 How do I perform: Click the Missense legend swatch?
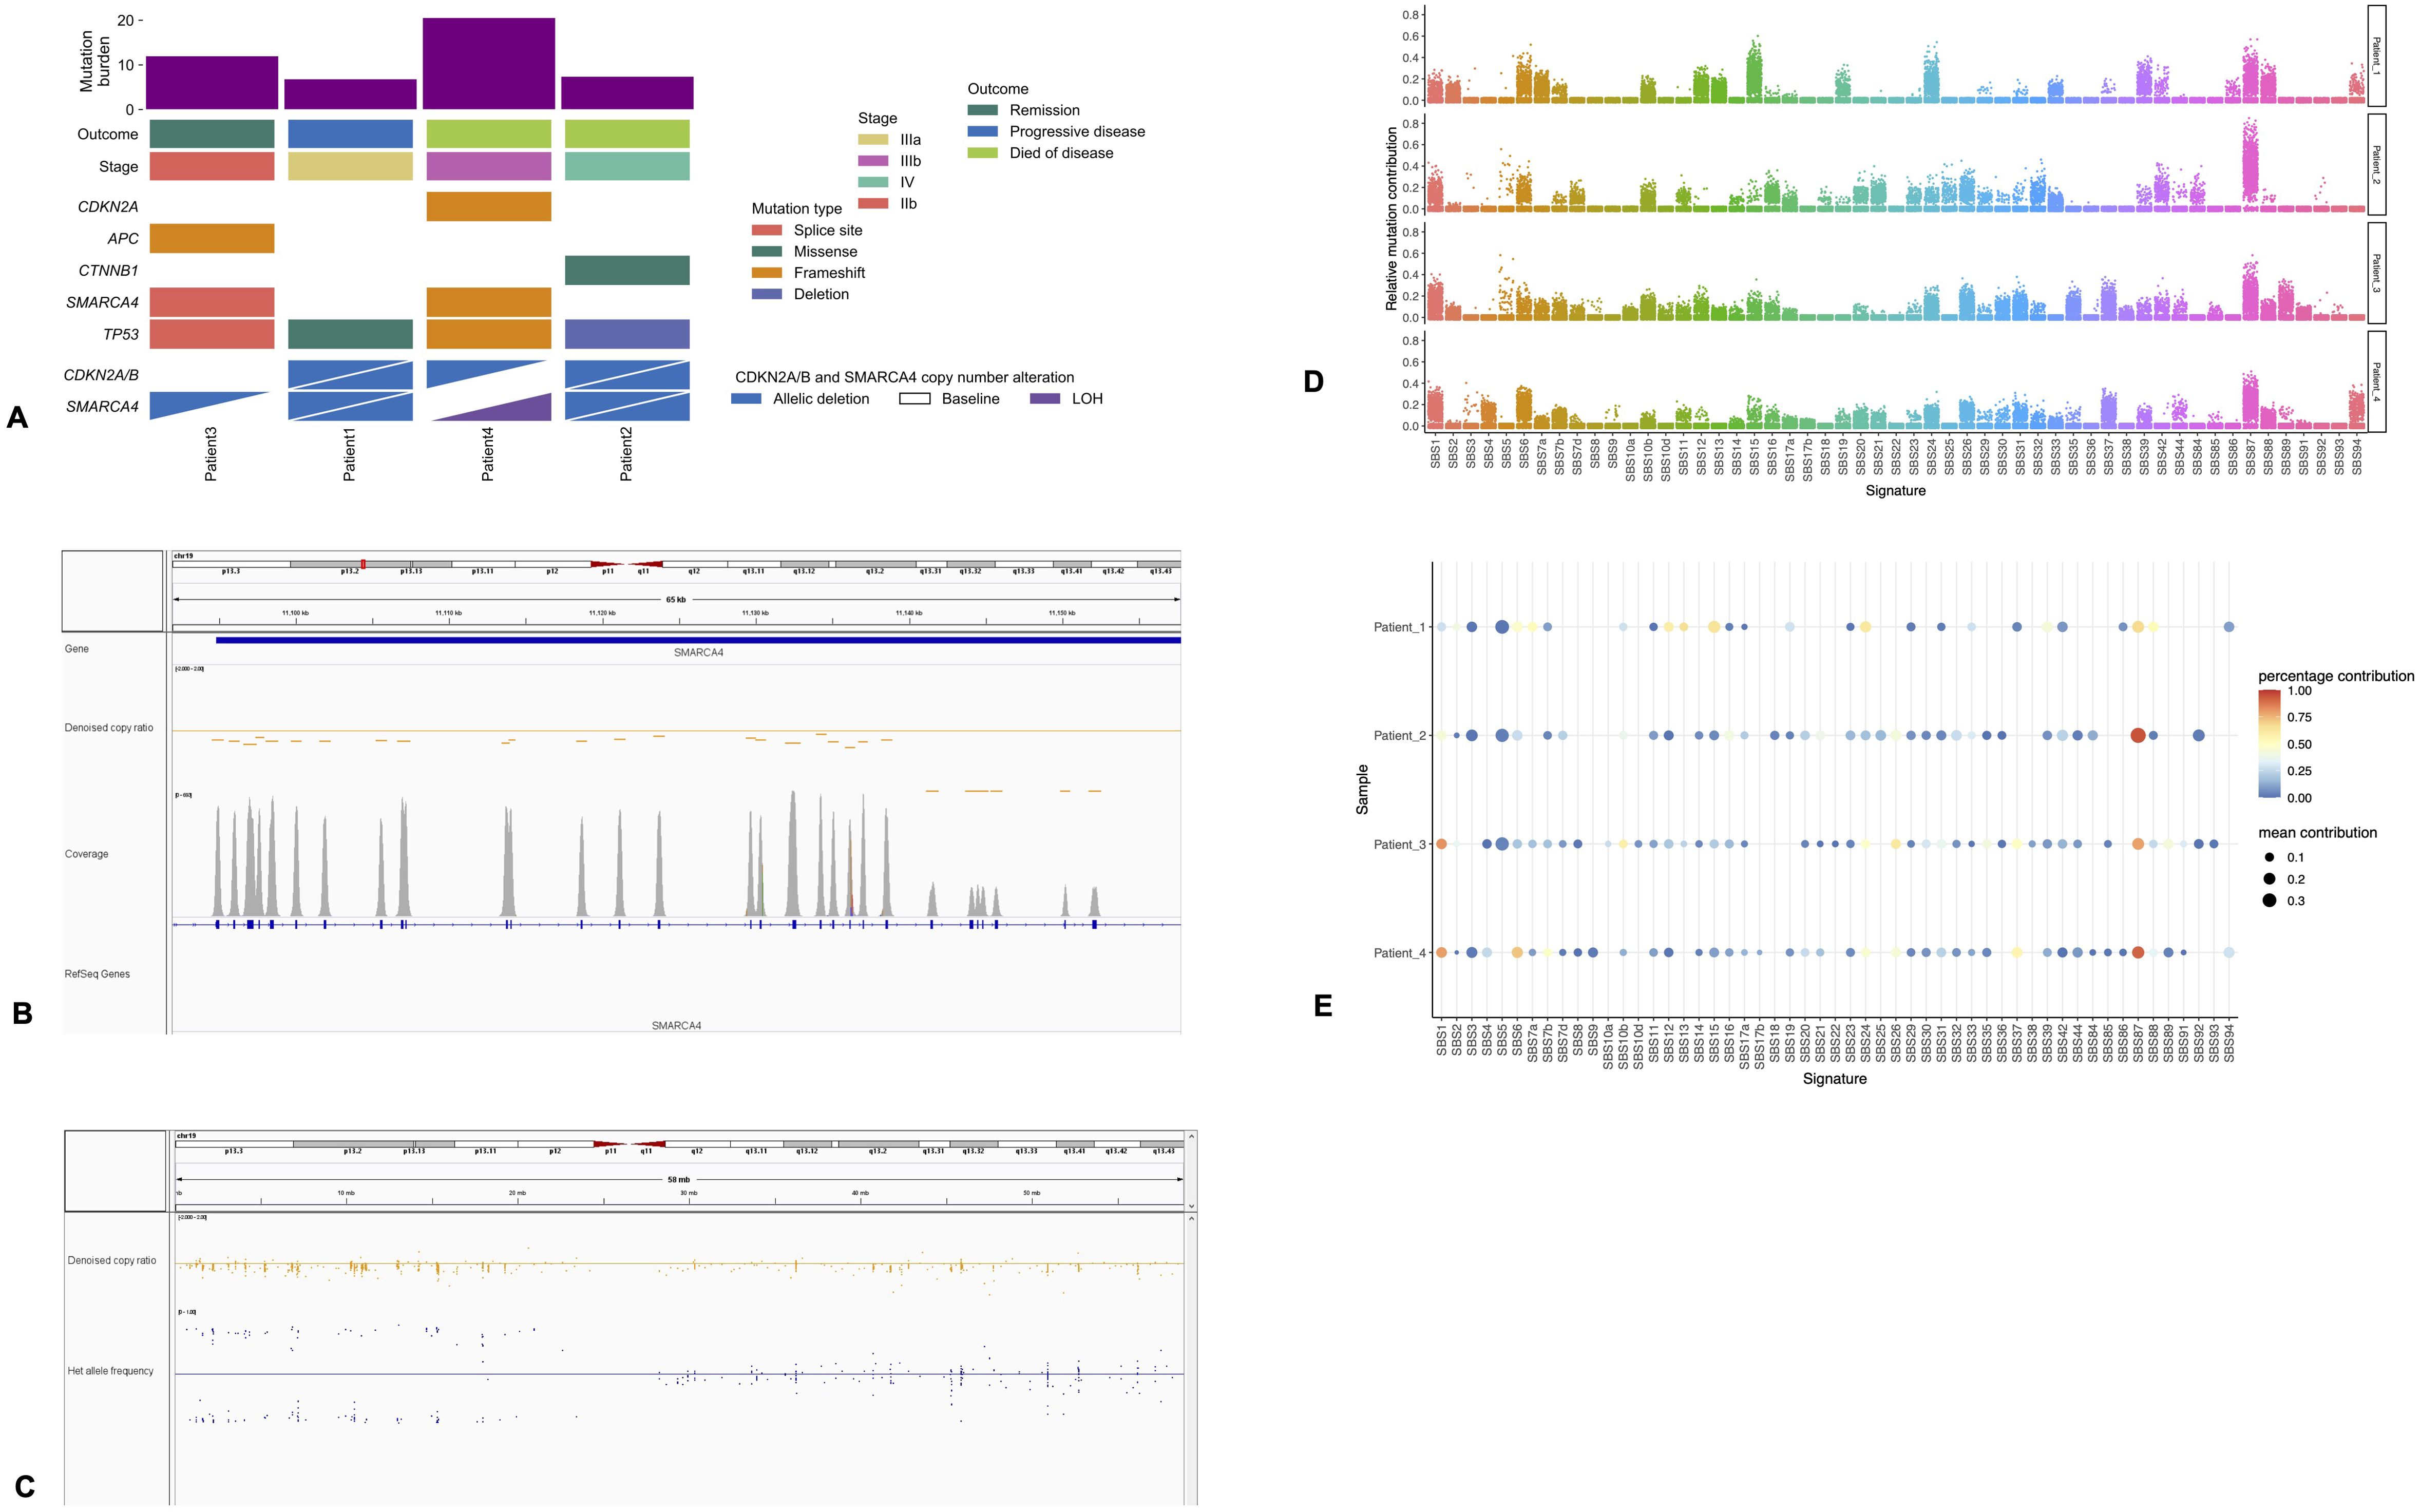[767, 251]
